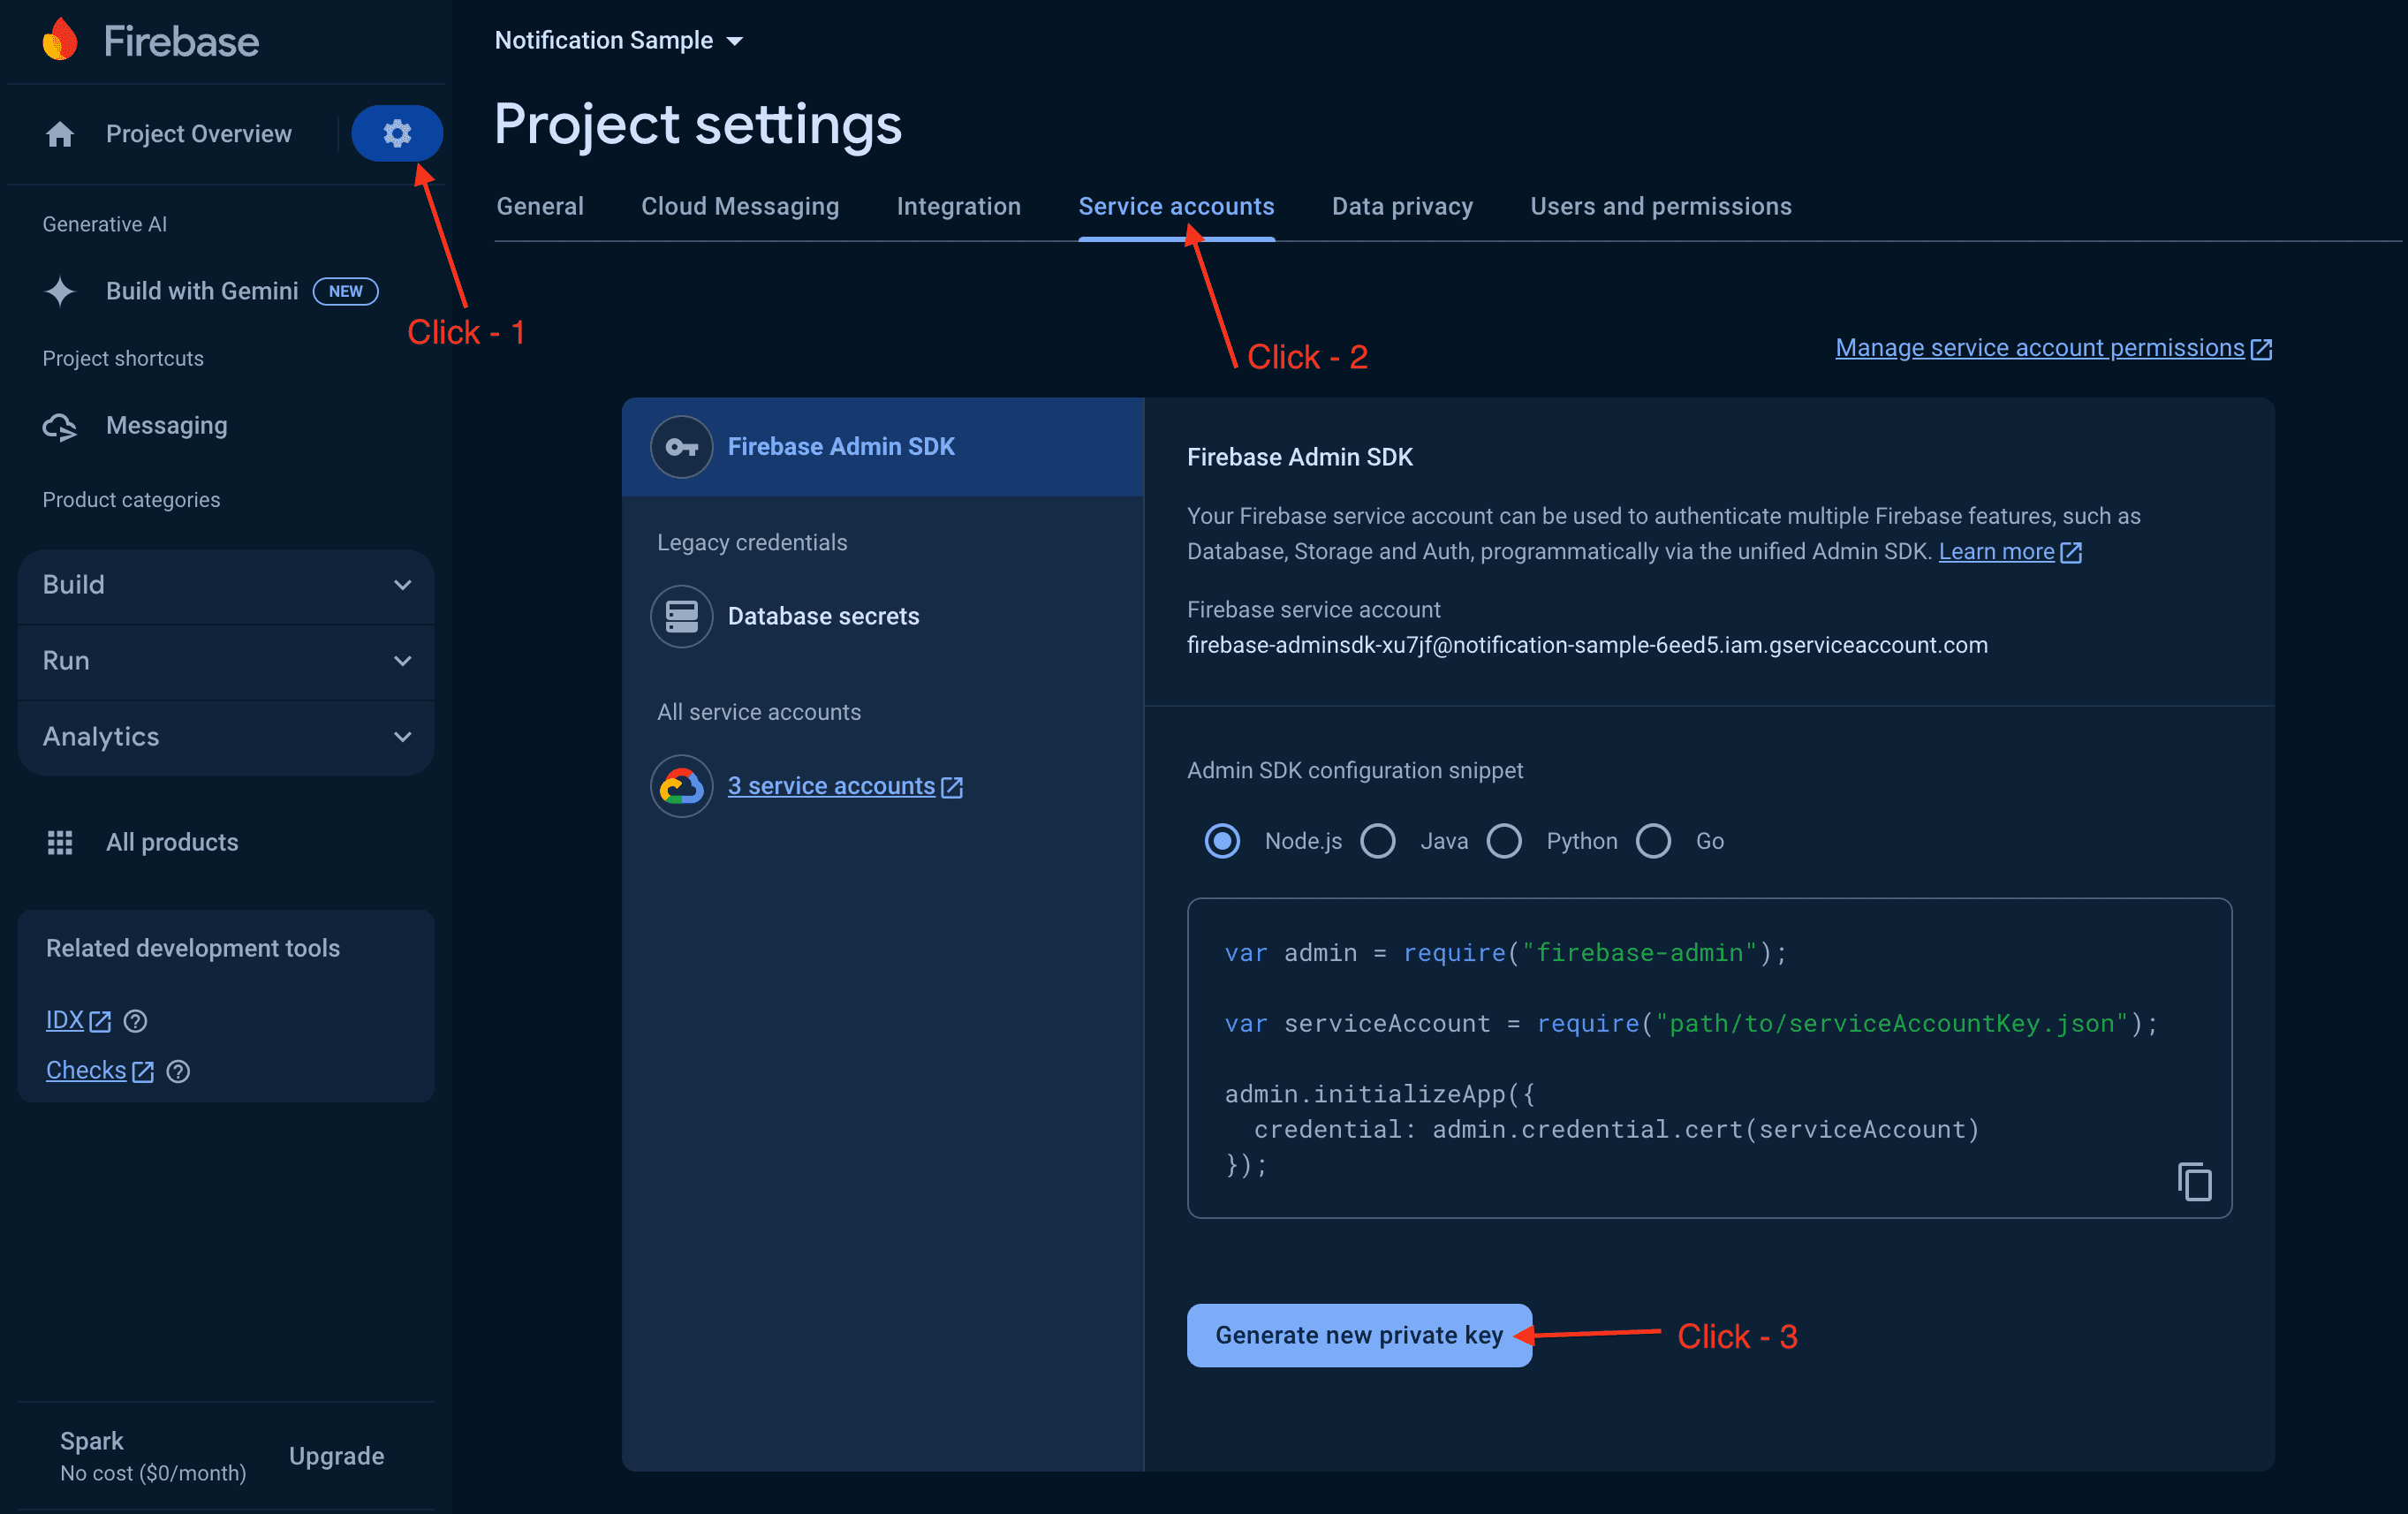Select the Java radio button

click(x=1377, y=841)
